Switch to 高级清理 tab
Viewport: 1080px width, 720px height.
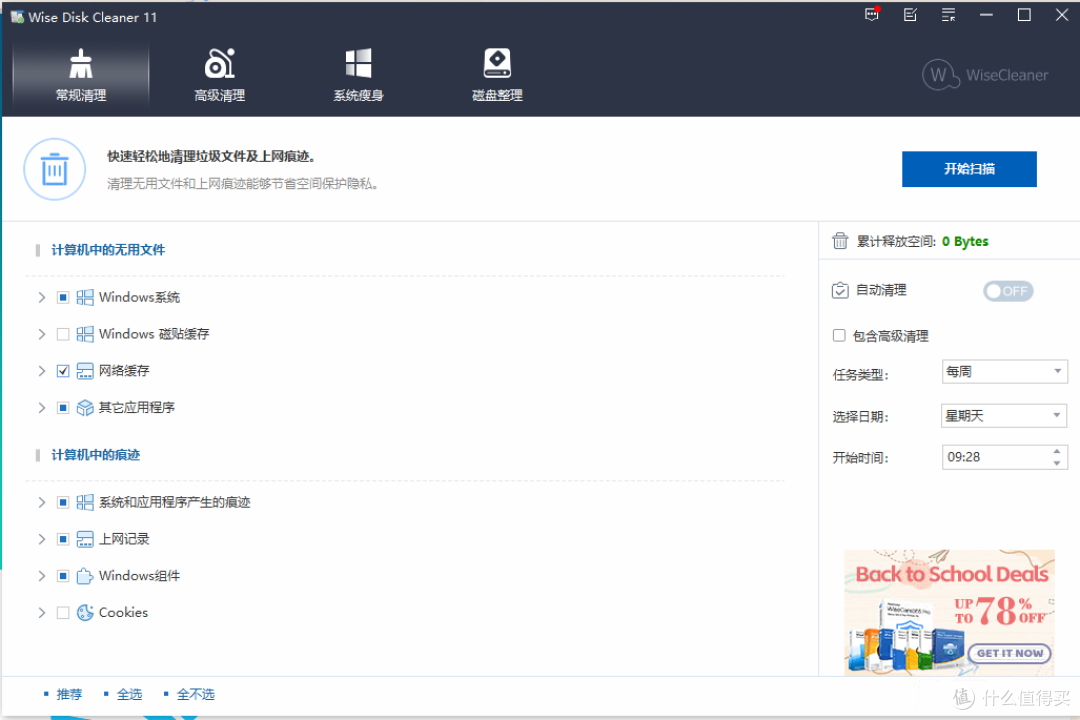point(220,76)
